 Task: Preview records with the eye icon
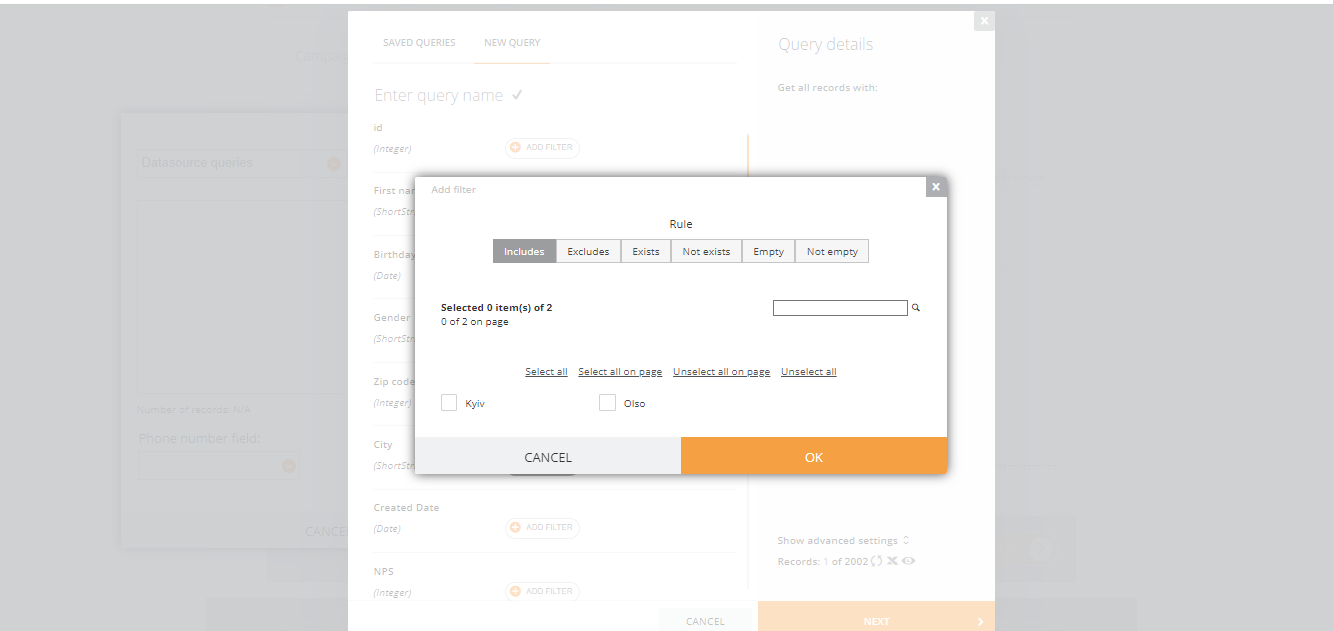point(908,561)
